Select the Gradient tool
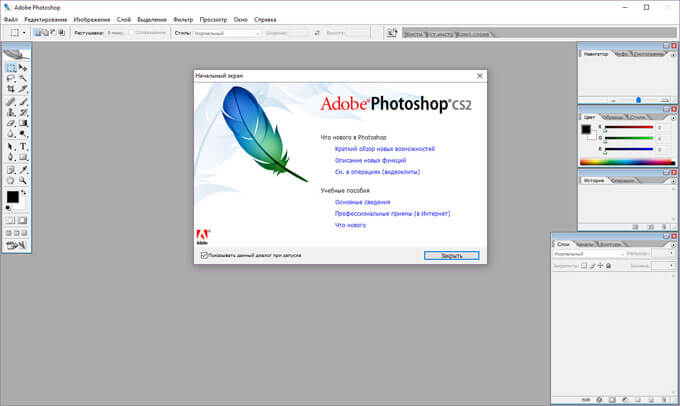Image resolution: width=680 pixels, height=406 pixels. (23, 123)
